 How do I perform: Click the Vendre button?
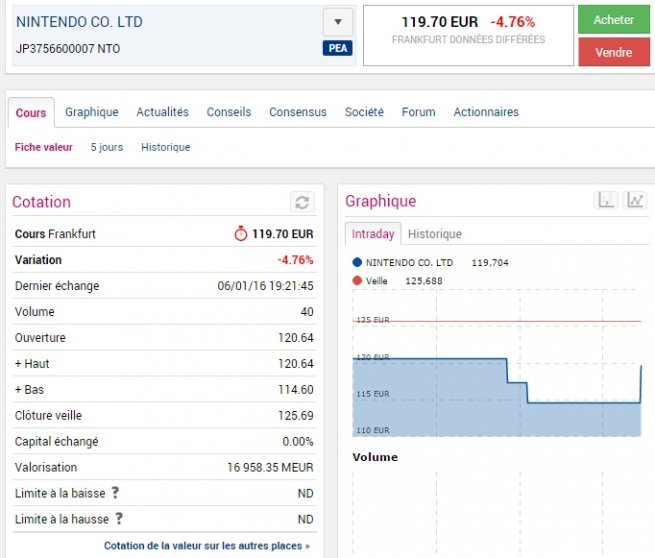pos(614,52)
